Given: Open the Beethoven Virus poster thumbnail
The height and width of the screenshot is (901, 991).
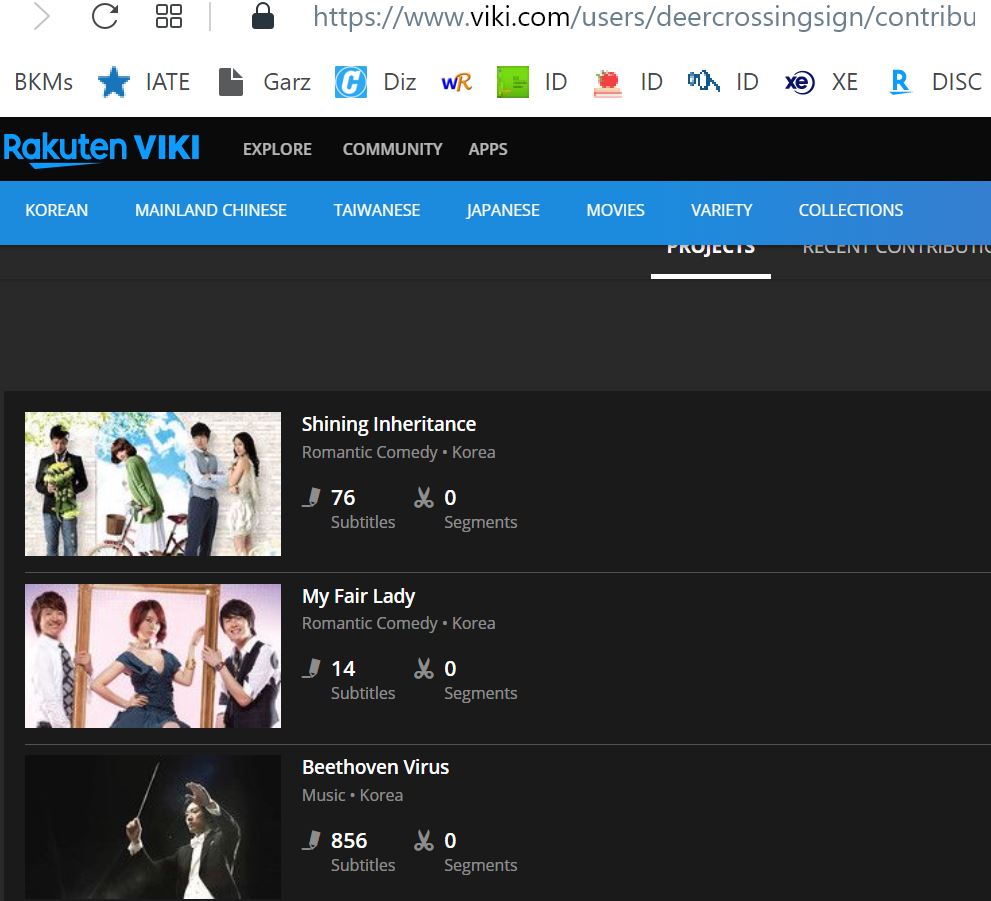Looking at the screenshot, I should [x=153, y=828].
